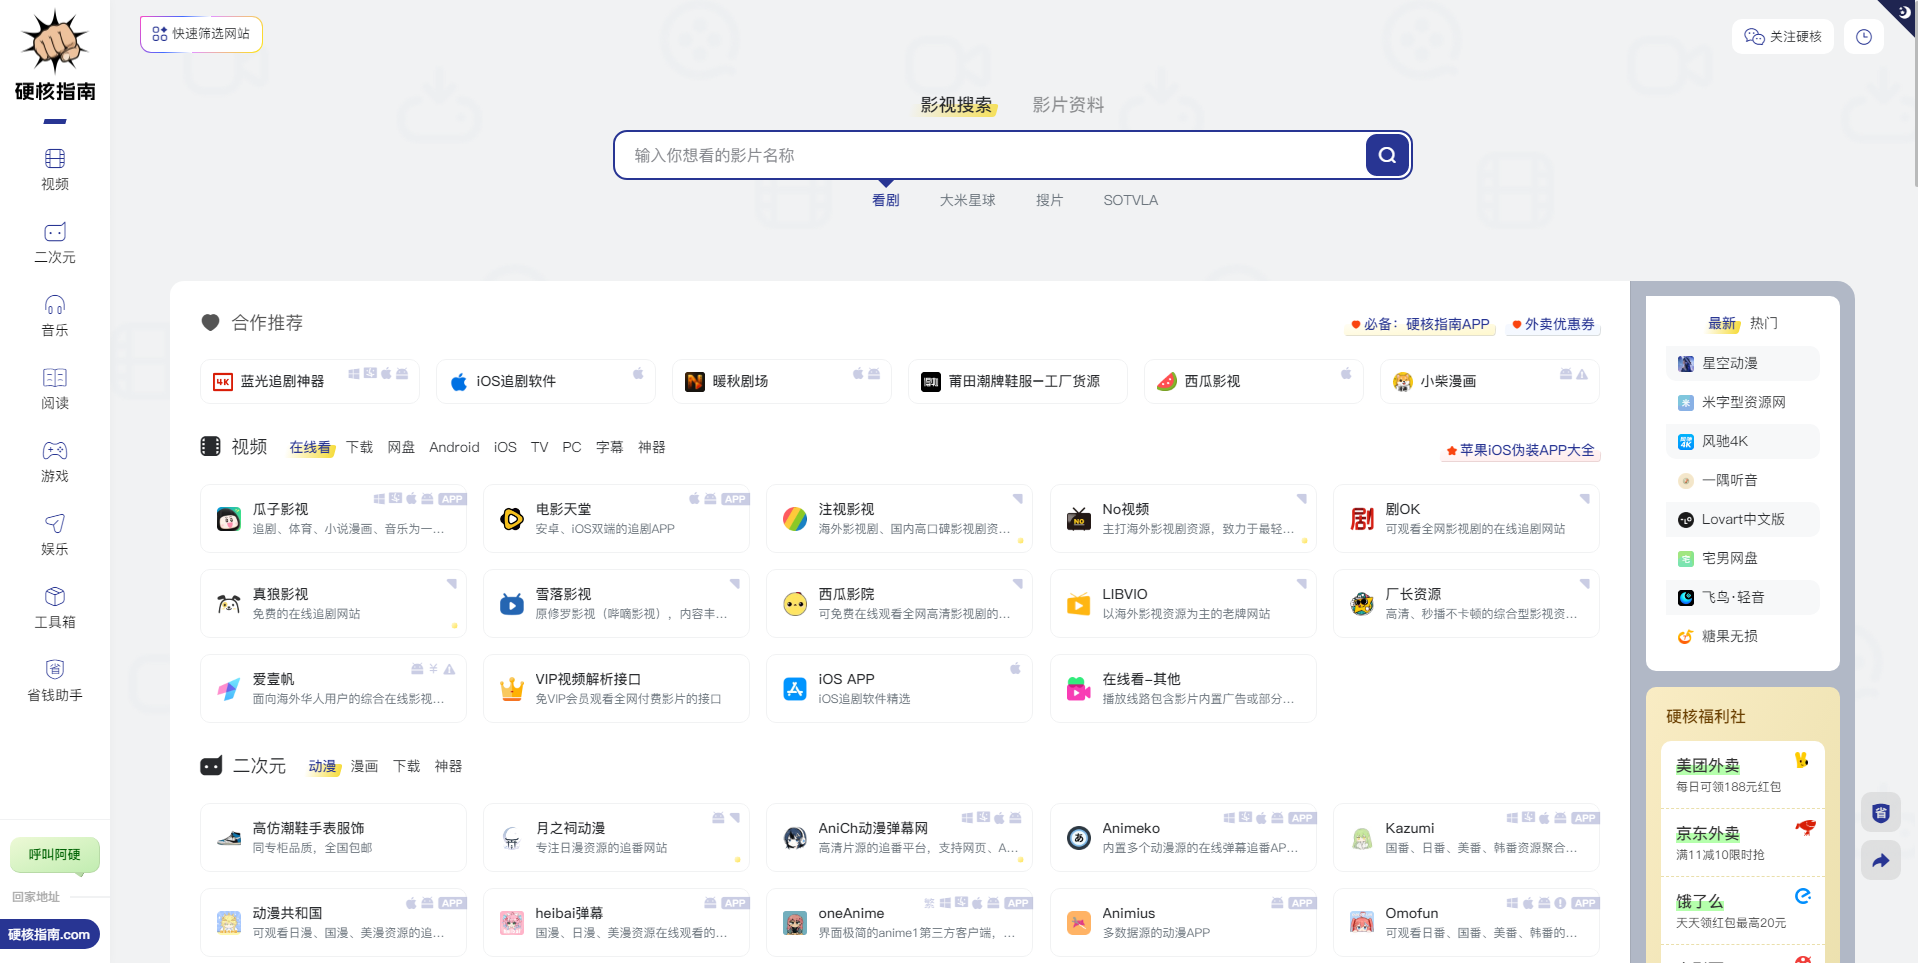Image resolution: width=1918 pixels, height=963 pixels.
Task: Select SOTVLA search engine
Action: 1130,200
